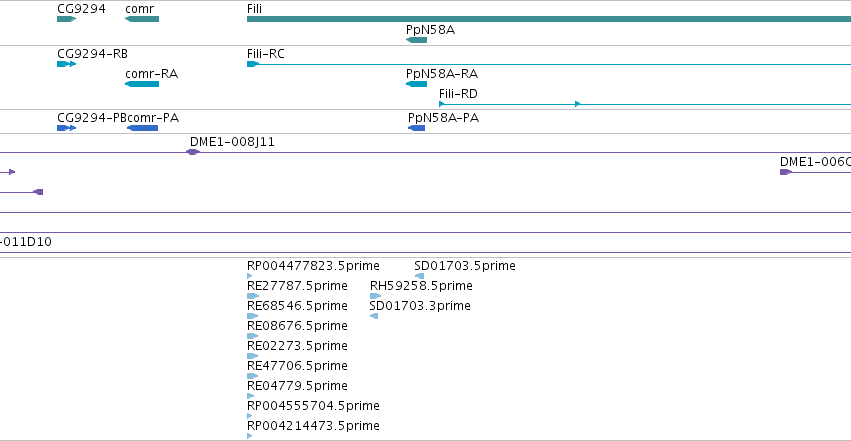The image size is (851, 441).
Task: Select the CG9294 gene arrow glyph
Action: click(66, 19)
